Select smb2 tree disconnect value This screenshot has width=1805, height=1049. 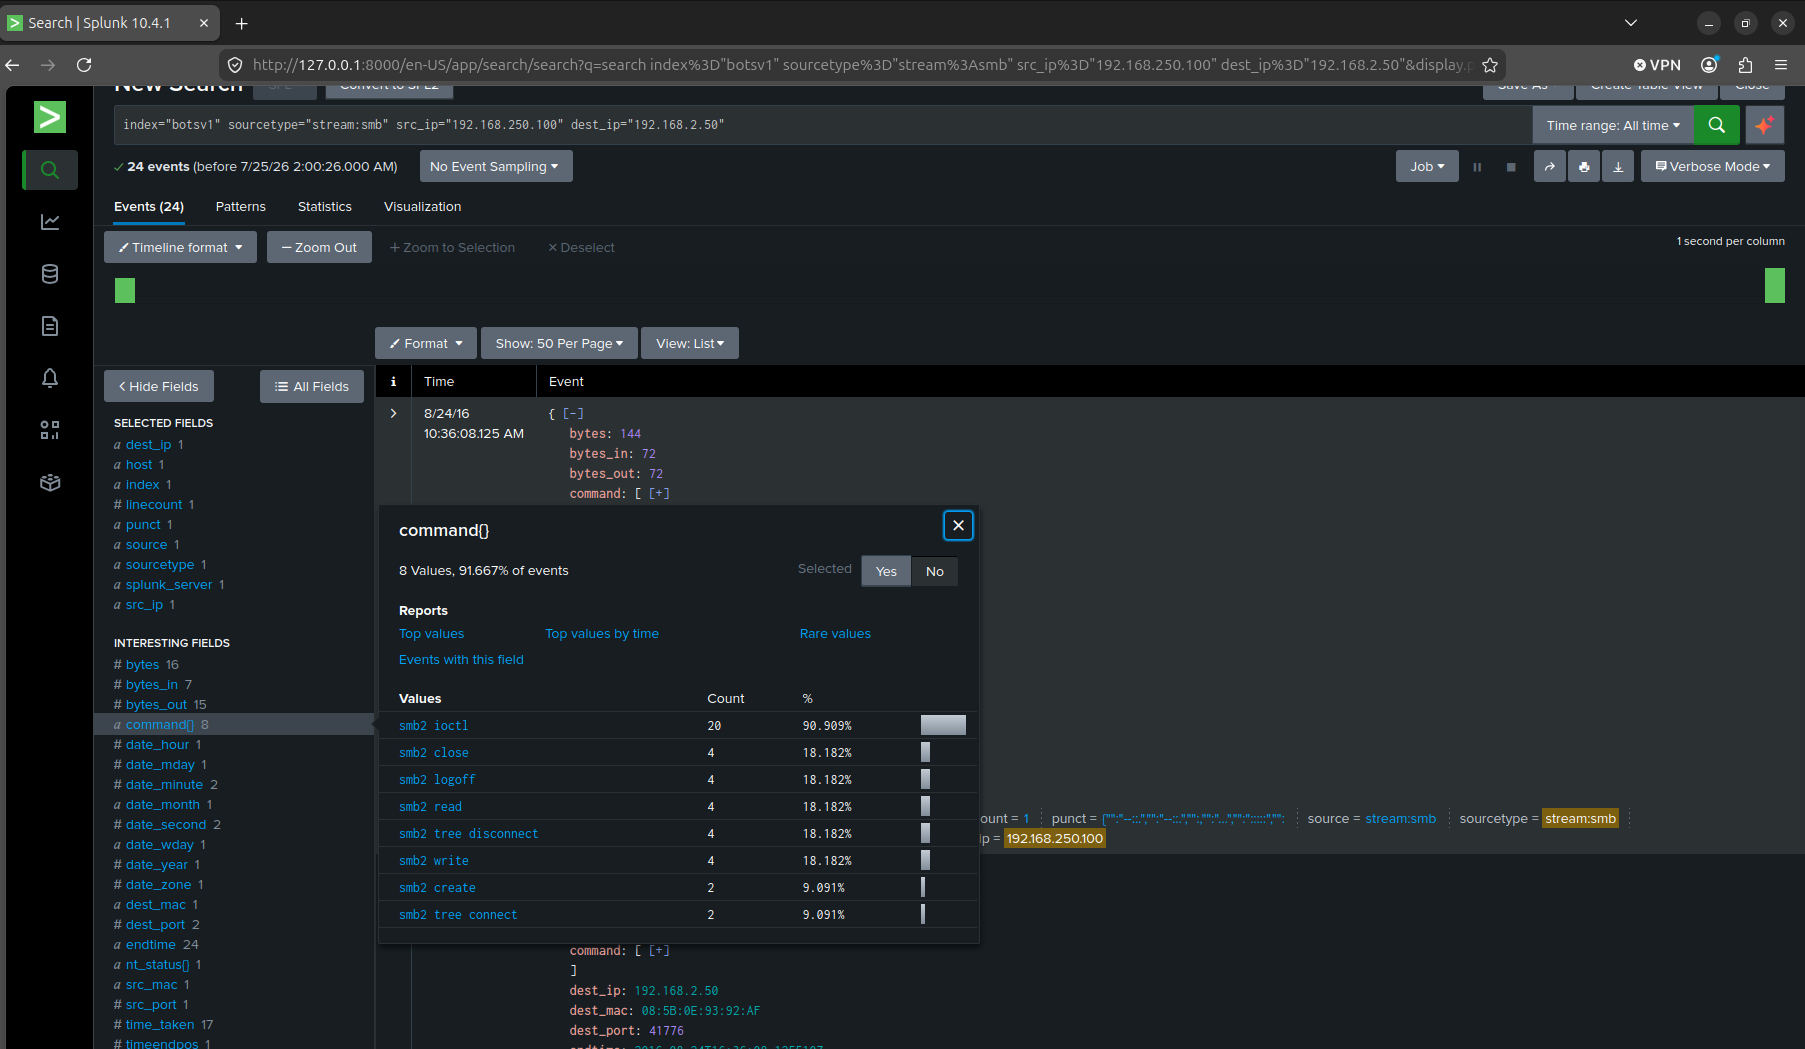[x=468, y=834]
